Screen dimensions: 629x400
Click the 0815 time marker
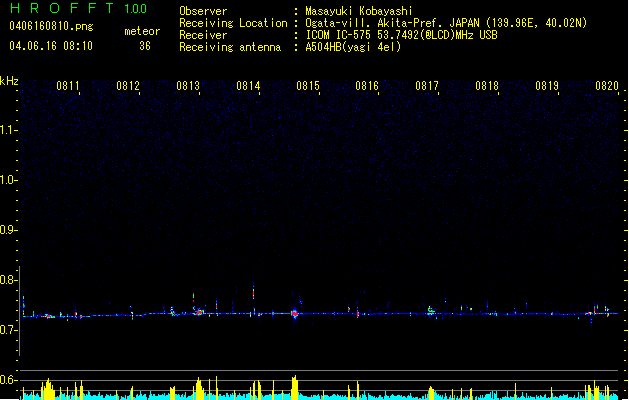point(308,86)
